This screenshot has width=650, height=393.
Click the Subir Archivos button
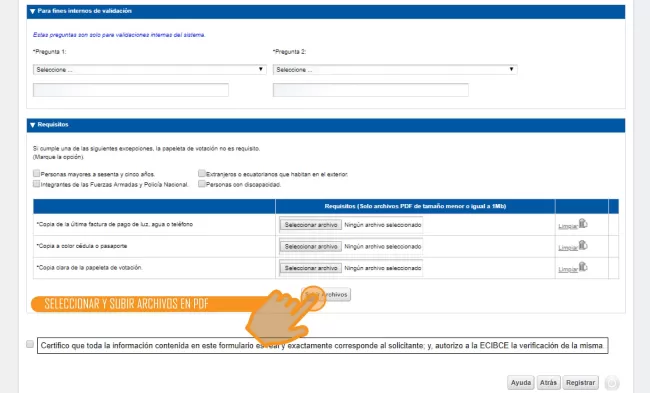point(326,295)
